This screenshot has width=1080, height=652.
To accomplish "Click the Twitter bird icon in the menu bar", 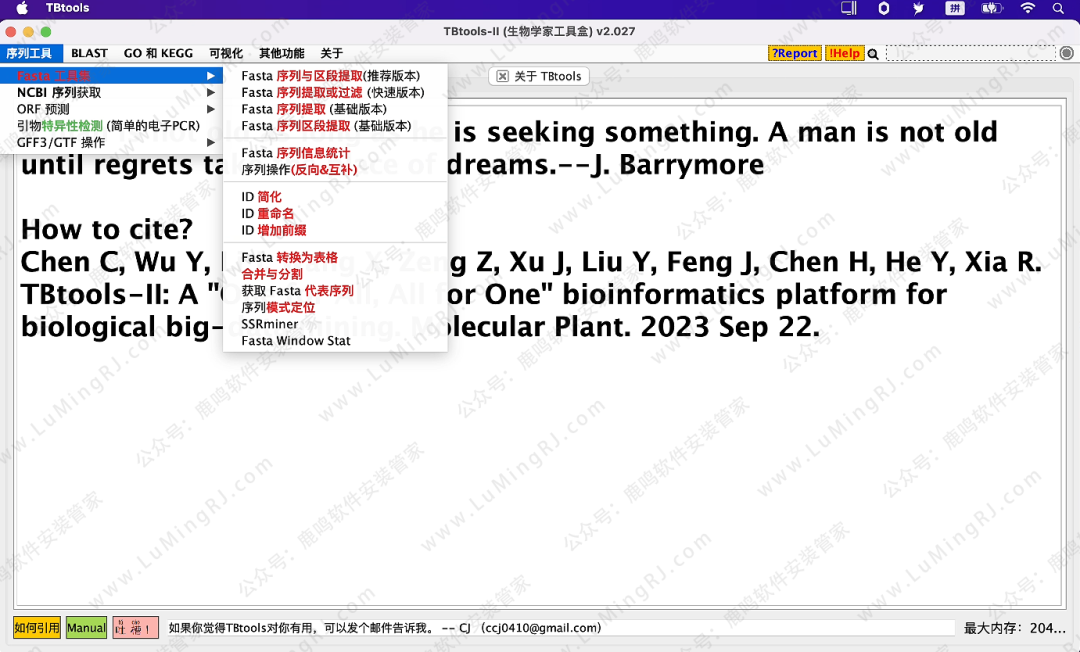I will [x=918, y=8].
